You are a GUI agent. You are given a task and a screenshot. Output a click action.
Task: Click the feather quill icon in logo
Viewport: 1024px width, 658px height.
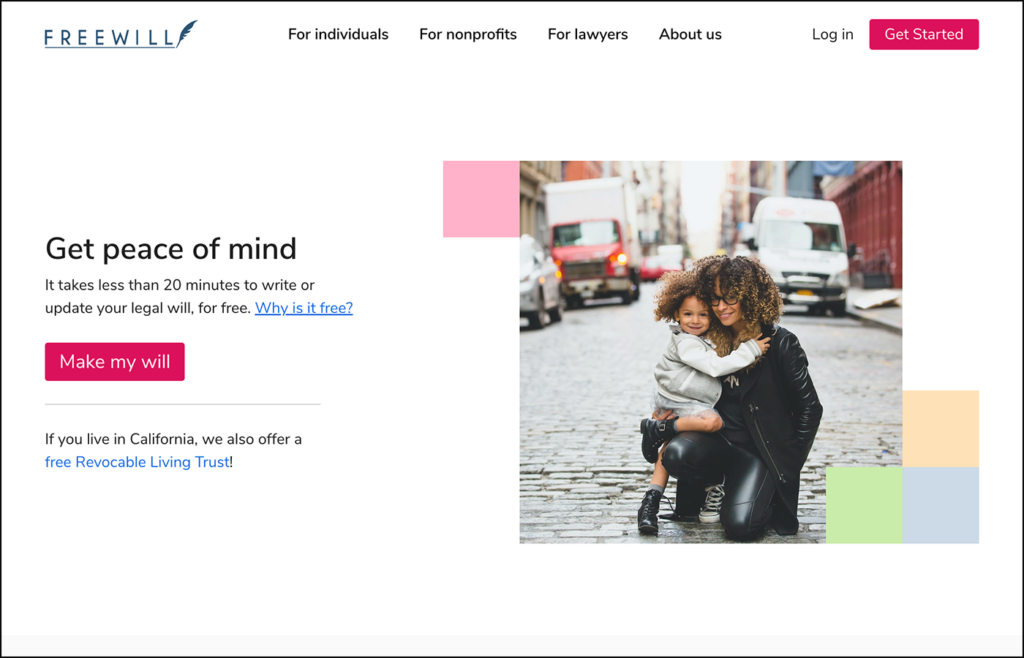point(186,33)
